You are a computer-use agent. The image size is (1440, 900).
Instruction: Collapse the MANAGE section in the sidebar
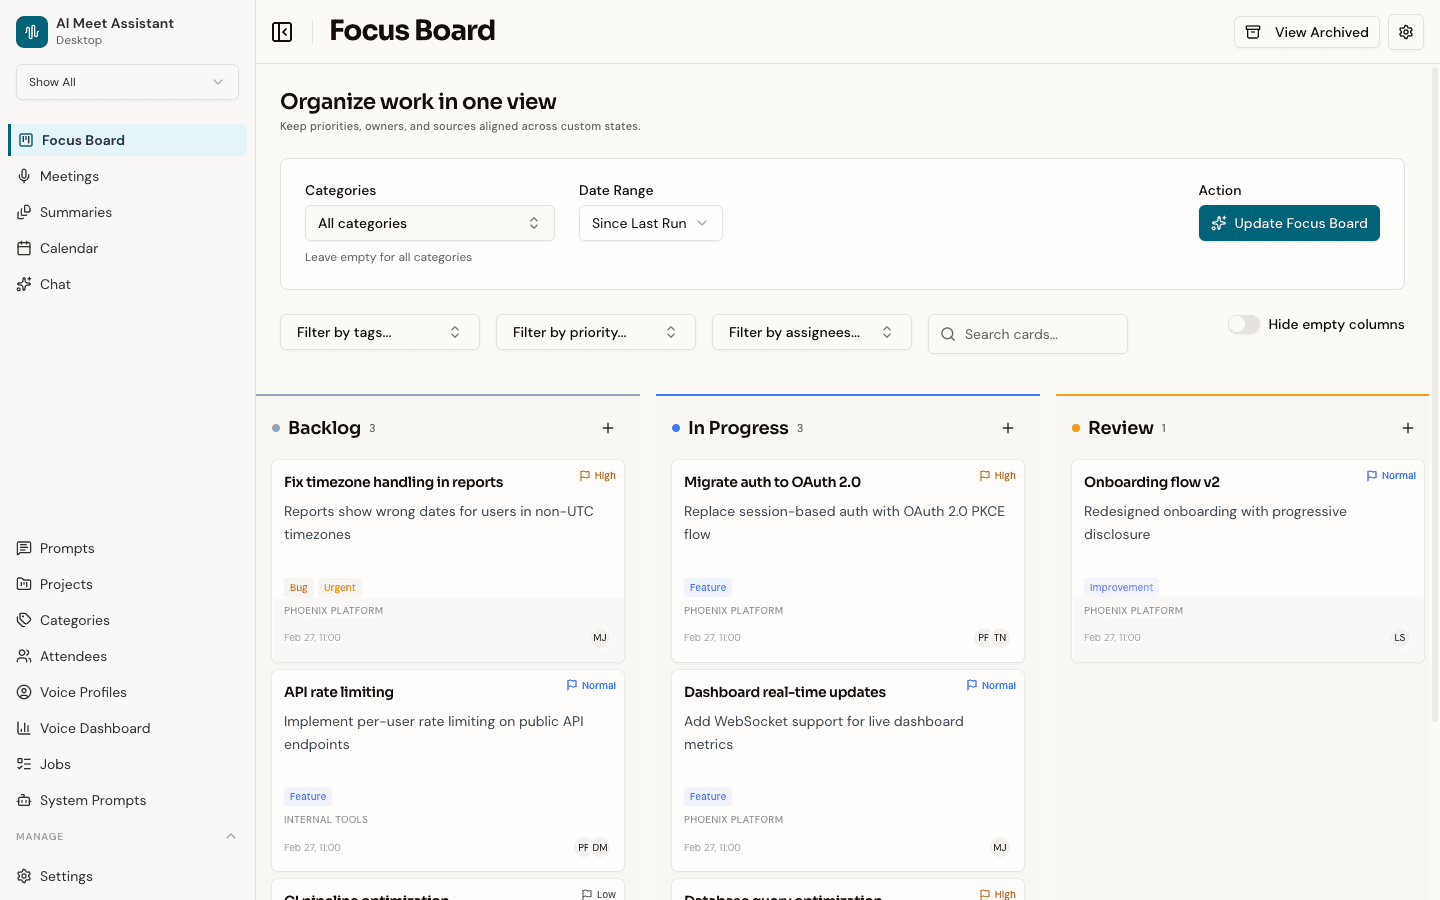point(231,836)
